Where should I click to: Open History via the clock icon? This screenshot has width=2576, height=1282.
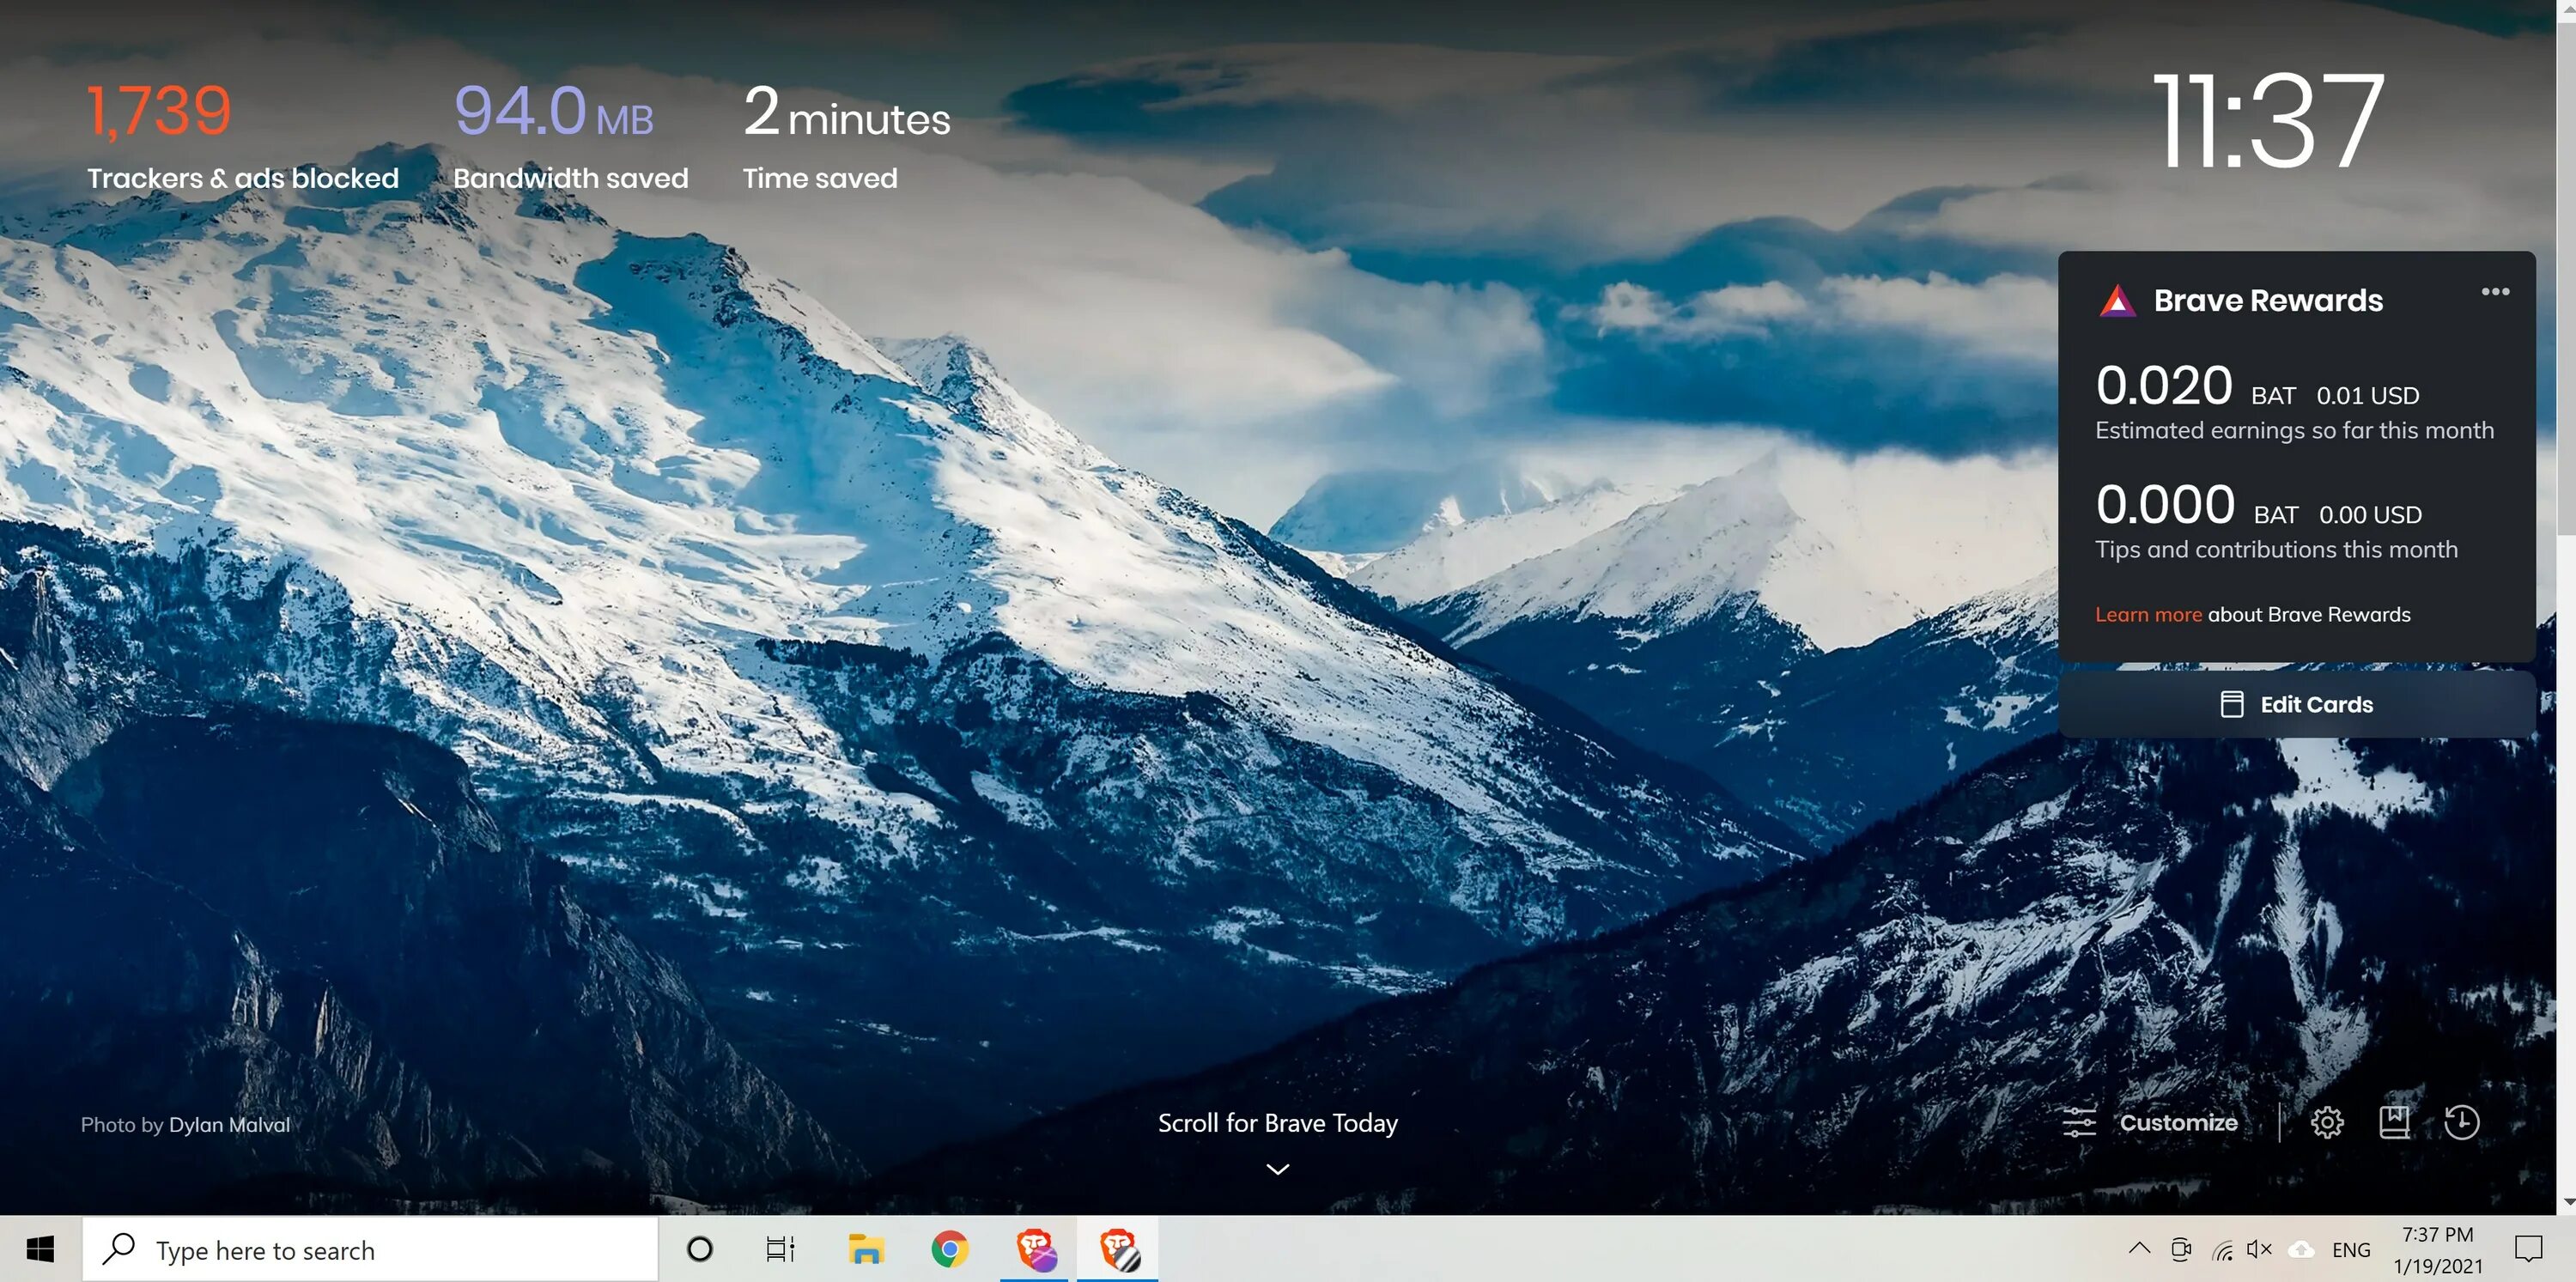pyautogui.click(x=2461, y=1122)
